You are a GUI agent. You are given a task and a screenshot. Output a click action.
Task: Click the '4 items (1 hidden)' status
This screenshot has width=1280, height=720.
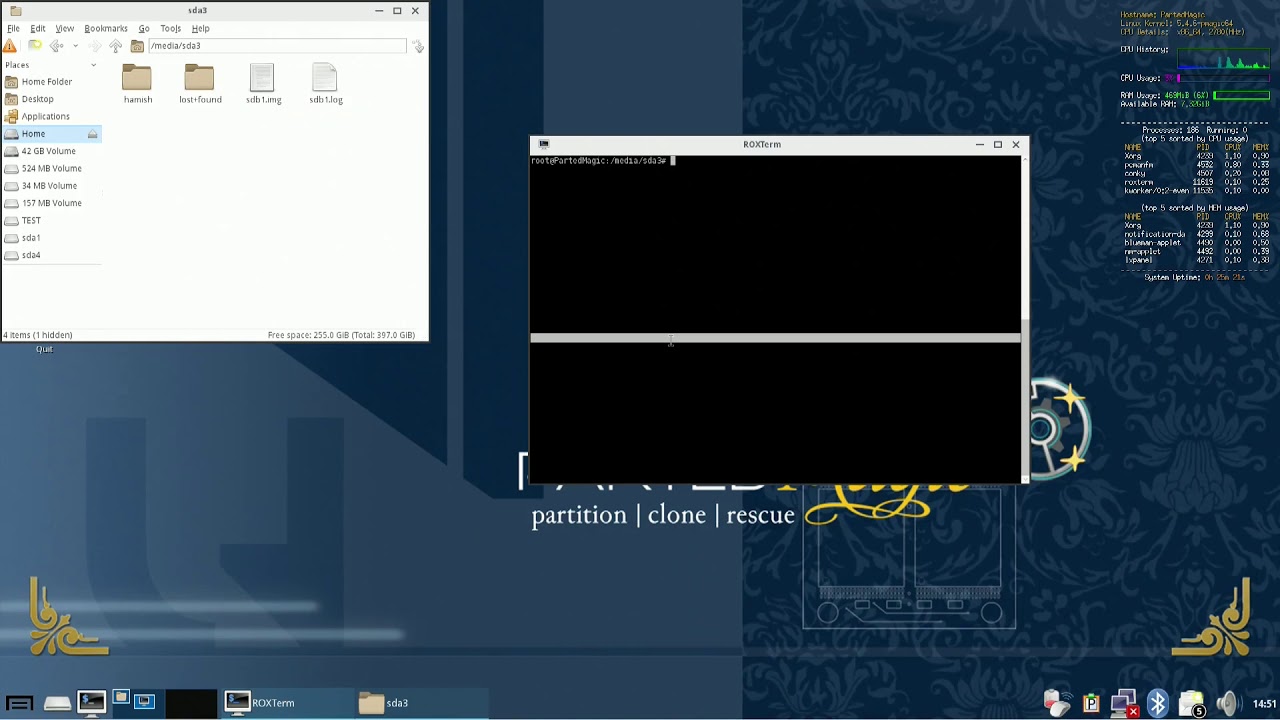click(x=38, y=335)
